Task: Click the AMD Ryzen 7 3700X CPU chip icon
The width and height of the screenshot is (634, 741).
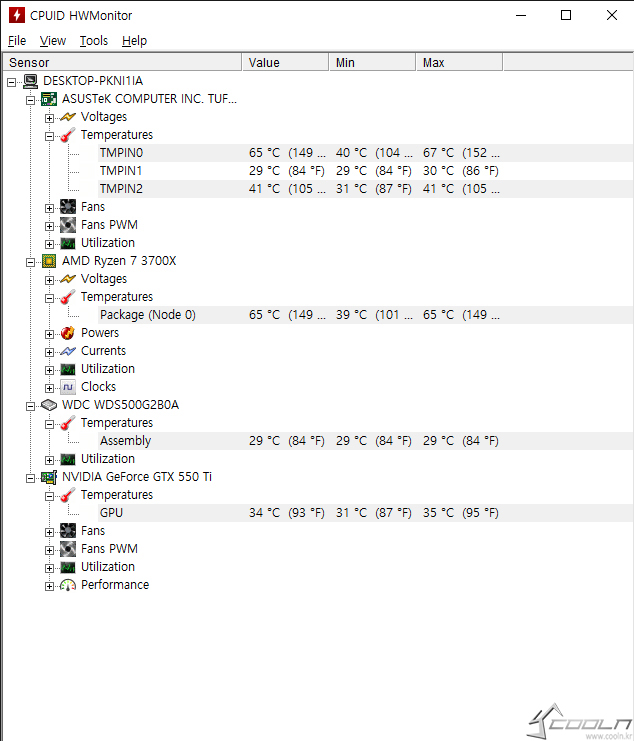Action: pyautogui.click(x=49, y=261)
